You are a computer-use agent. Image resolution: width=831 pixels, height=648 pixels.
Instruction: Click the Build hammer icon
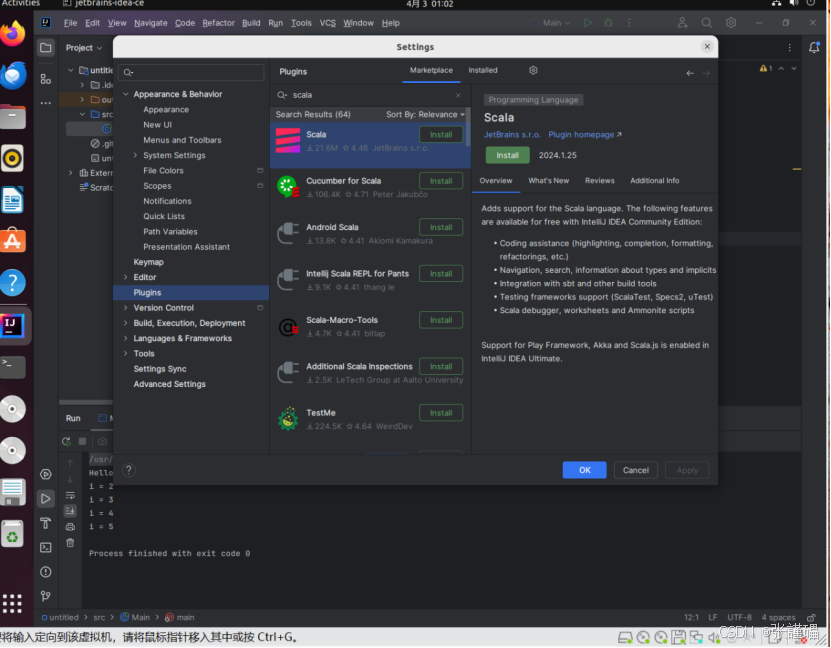46,523
